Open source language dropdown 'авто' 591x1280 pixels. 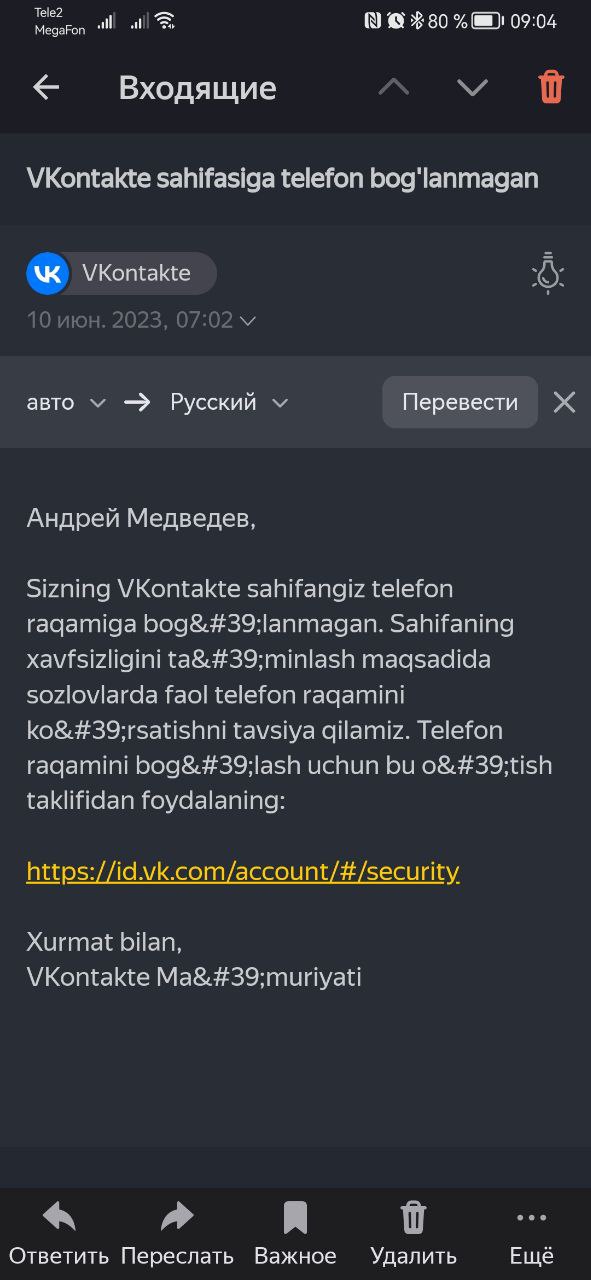pyautogui.click(x=66, y=402)
